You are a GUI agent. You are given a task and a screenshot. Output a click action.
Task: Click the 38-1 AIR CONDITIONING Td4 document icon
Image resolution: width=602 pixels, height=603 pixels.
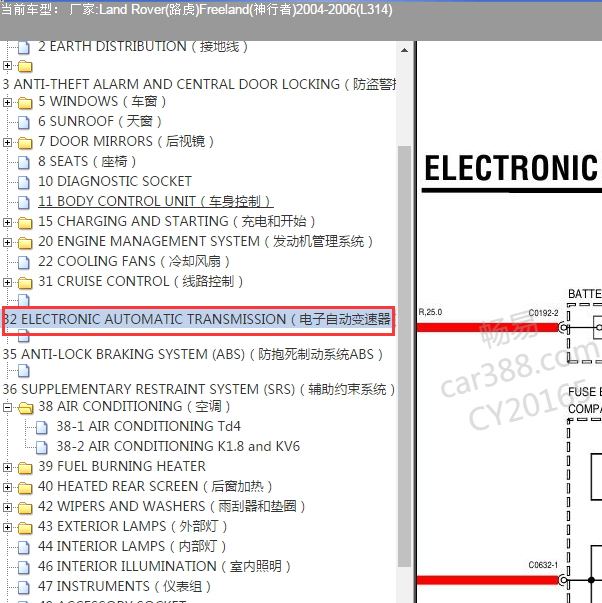click(x=42, y=427)
